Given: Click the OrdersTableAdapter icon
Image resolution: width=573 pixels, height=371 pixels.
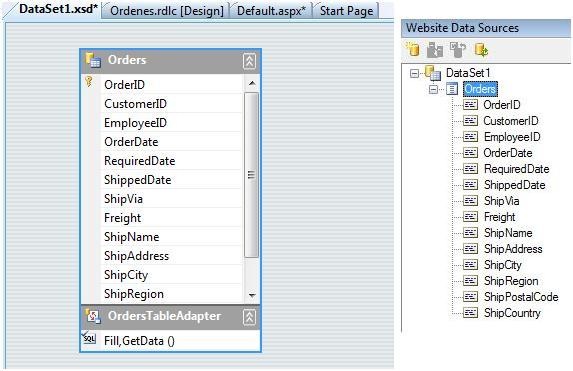Looking at the screenshot, I should click(93, 316).
